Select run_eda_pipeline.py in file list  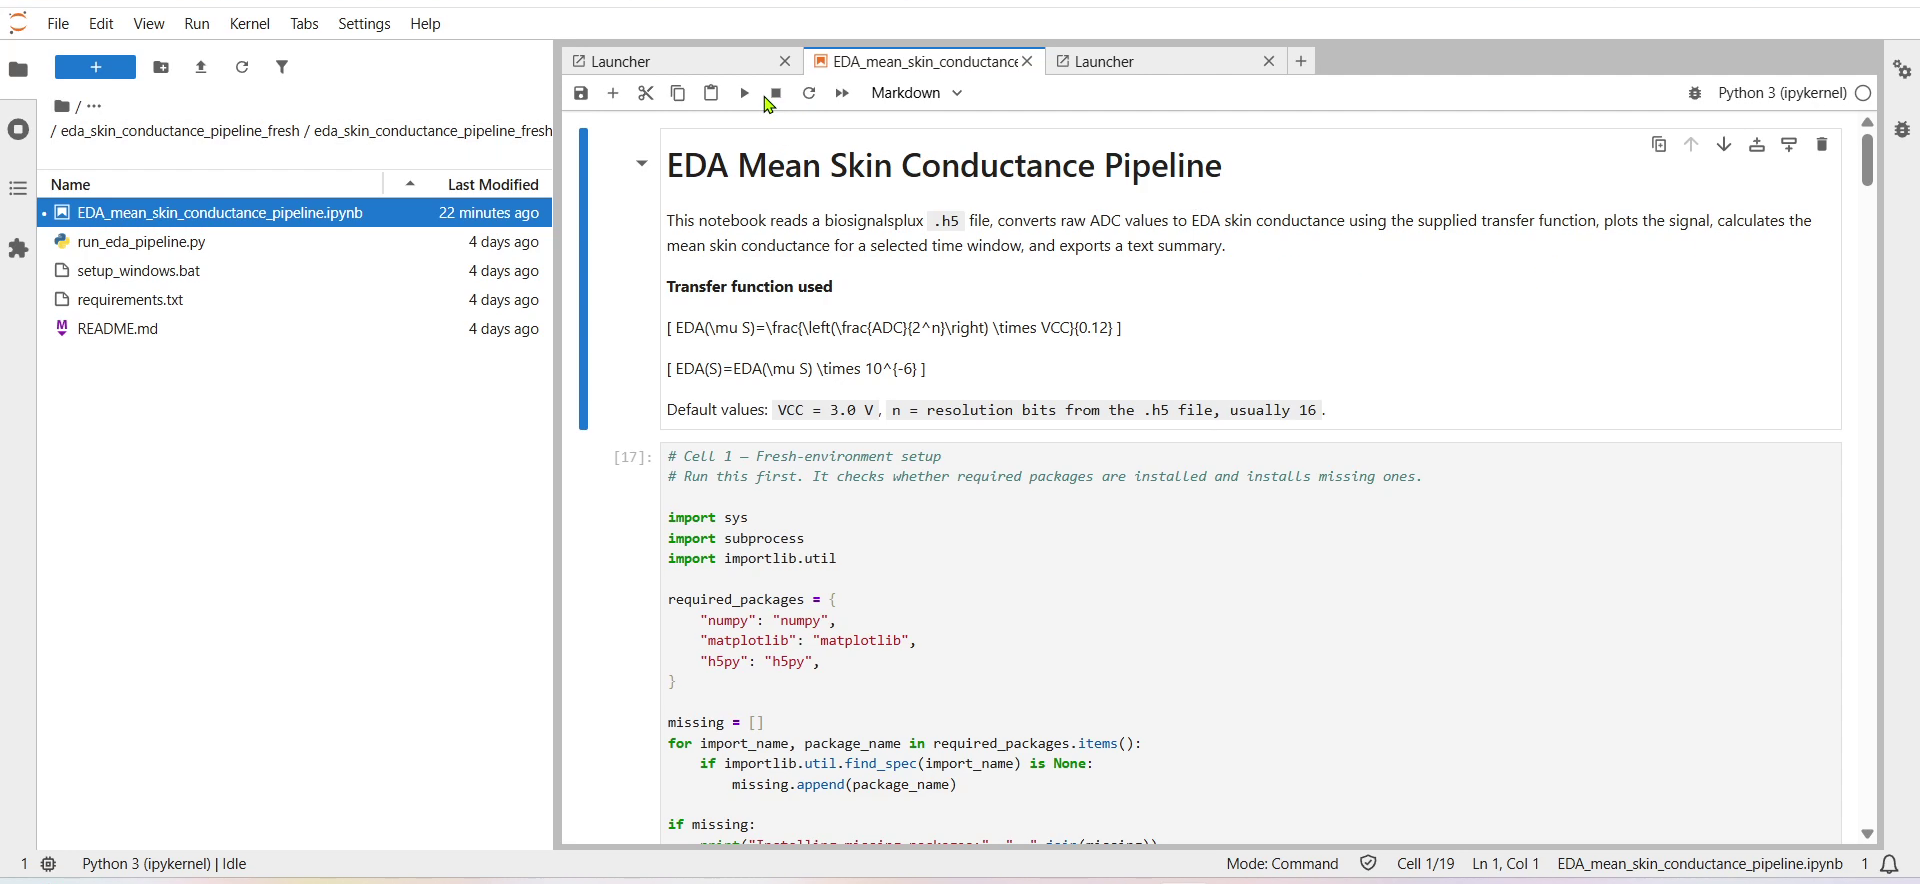[x=295, y=242]
